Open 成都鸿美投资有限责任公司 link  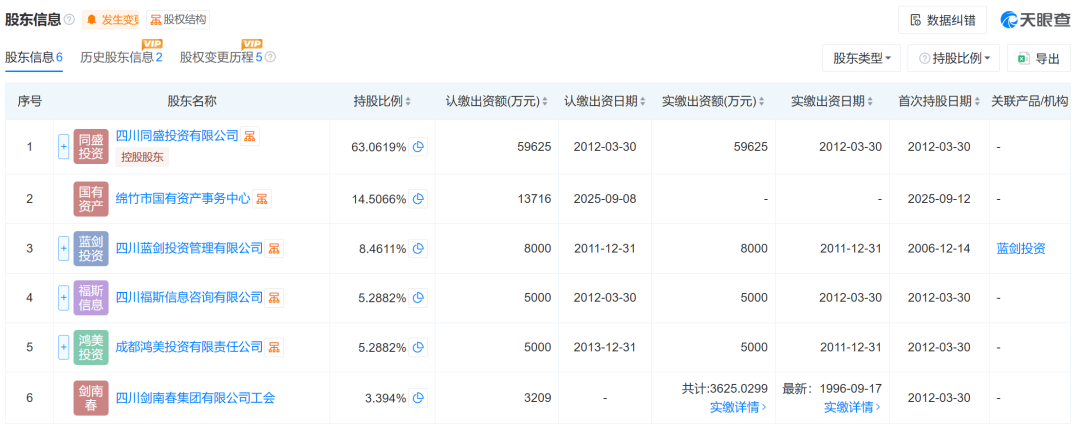[189, 347]
